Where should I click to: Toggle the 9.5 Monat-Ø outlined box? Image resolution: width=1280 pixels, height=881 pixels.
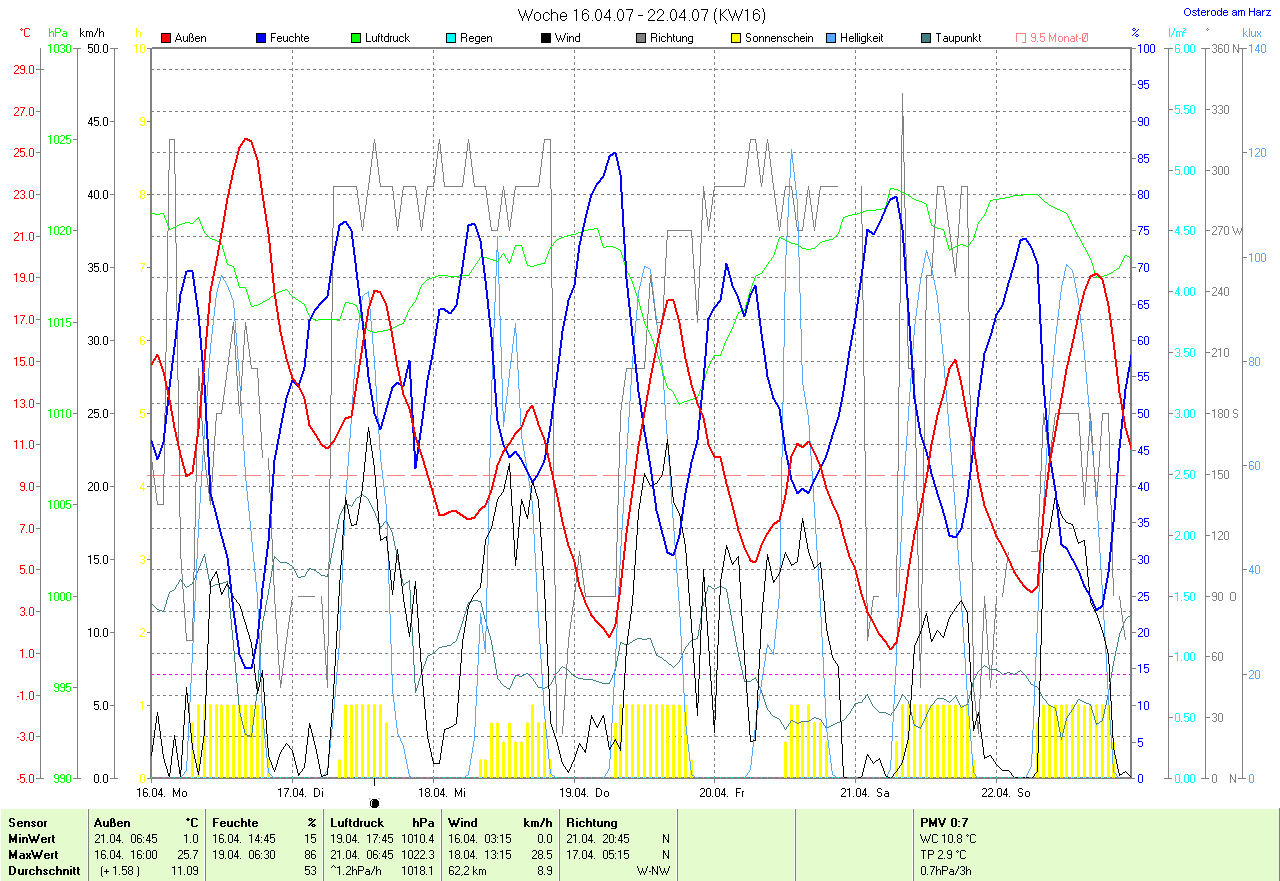pos(1021,38)
